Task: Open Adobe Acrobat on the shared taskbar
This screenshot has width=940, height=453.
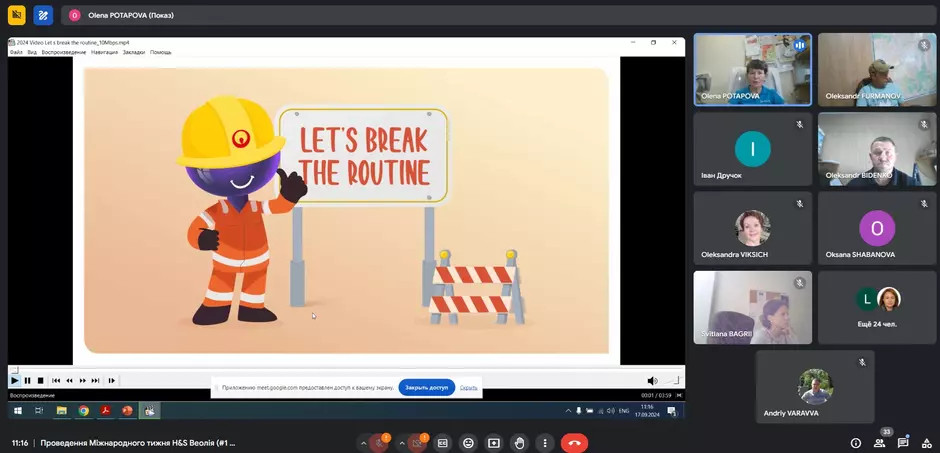Action: [x=106, y=410]
